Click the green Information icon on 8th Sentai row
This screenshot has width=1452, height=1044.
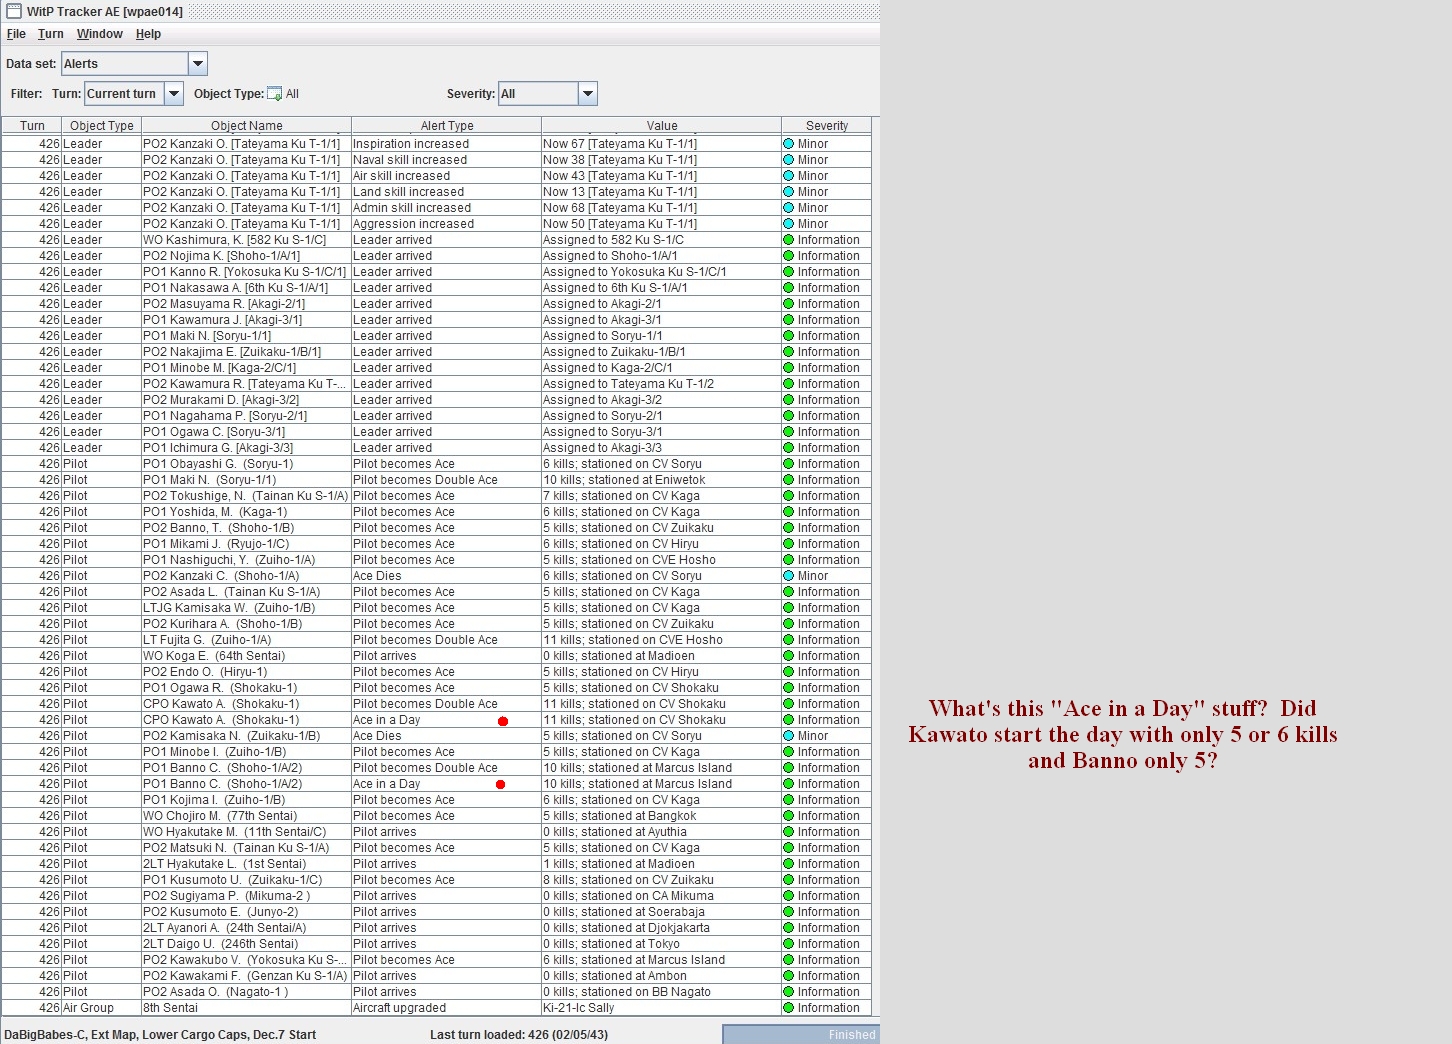pyautogui.click(x=789, y=1008)
